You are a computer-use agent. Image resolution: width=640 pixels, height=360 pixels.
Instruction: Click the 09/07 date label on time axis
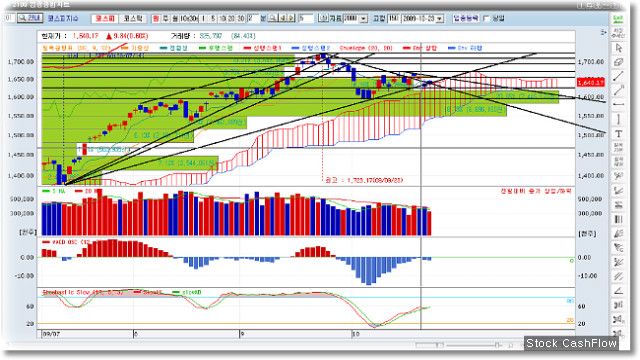[51, 334]
